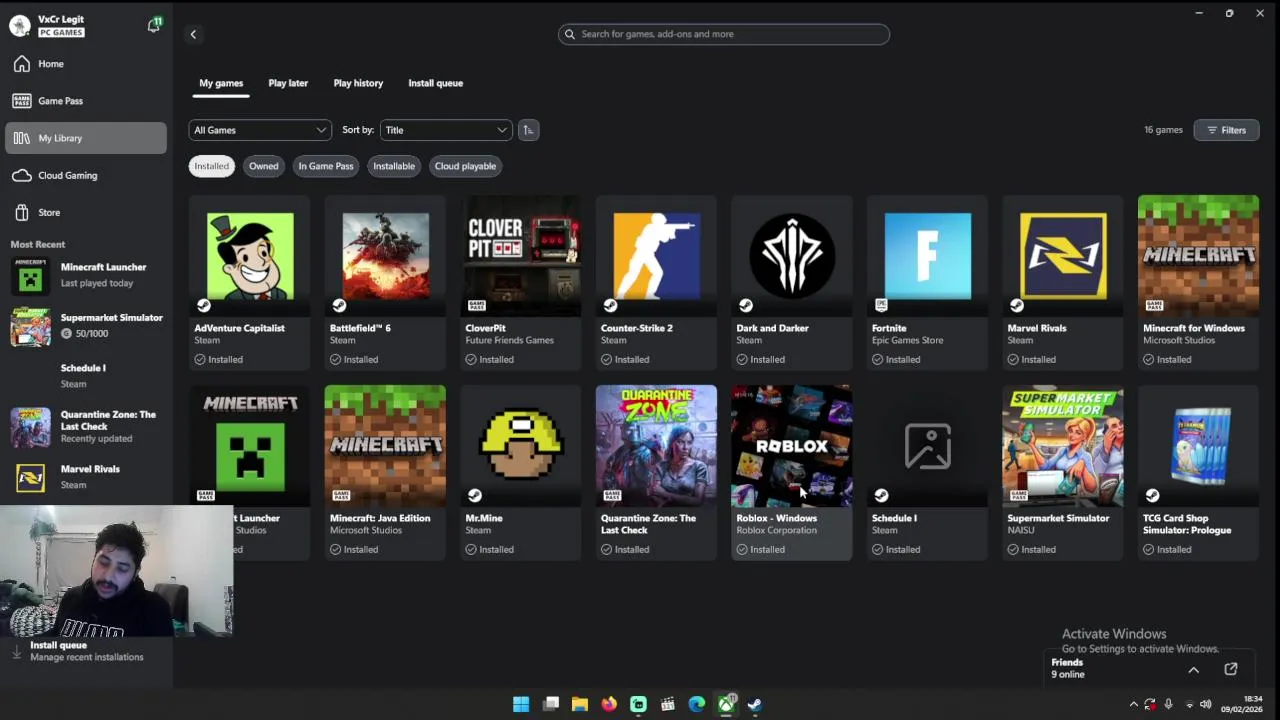The height and width of the screenshot is (720, 1280).
Task: Toggle the Installed filter chip
Action: coord(211,166)
